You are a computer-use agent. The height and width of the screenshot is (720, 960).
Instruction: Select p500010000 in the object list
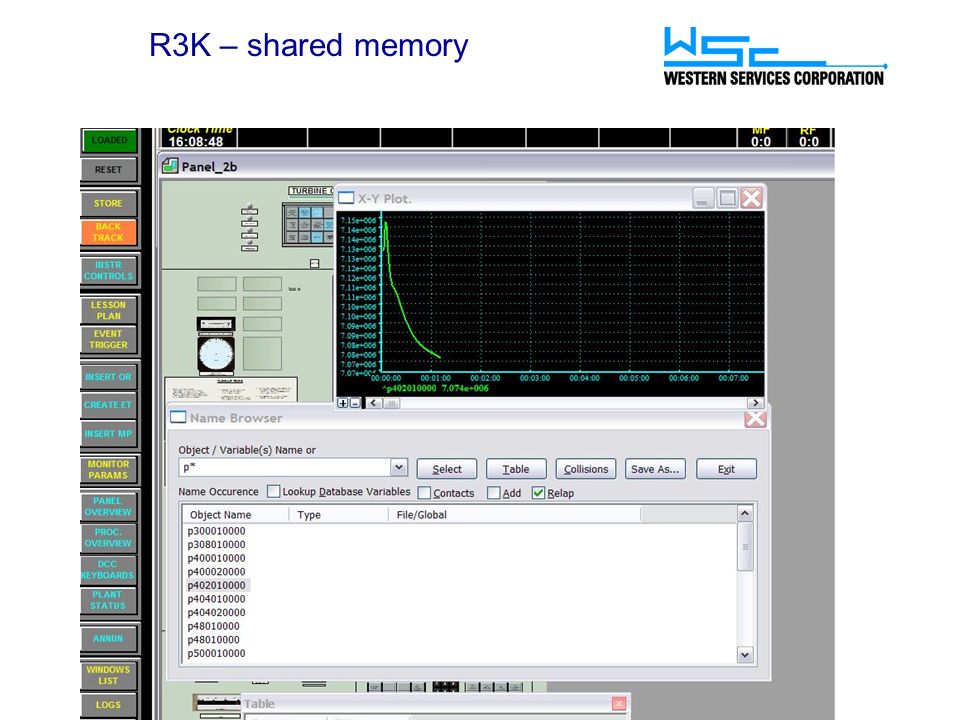pyautogui.click(x=216, y=653)
